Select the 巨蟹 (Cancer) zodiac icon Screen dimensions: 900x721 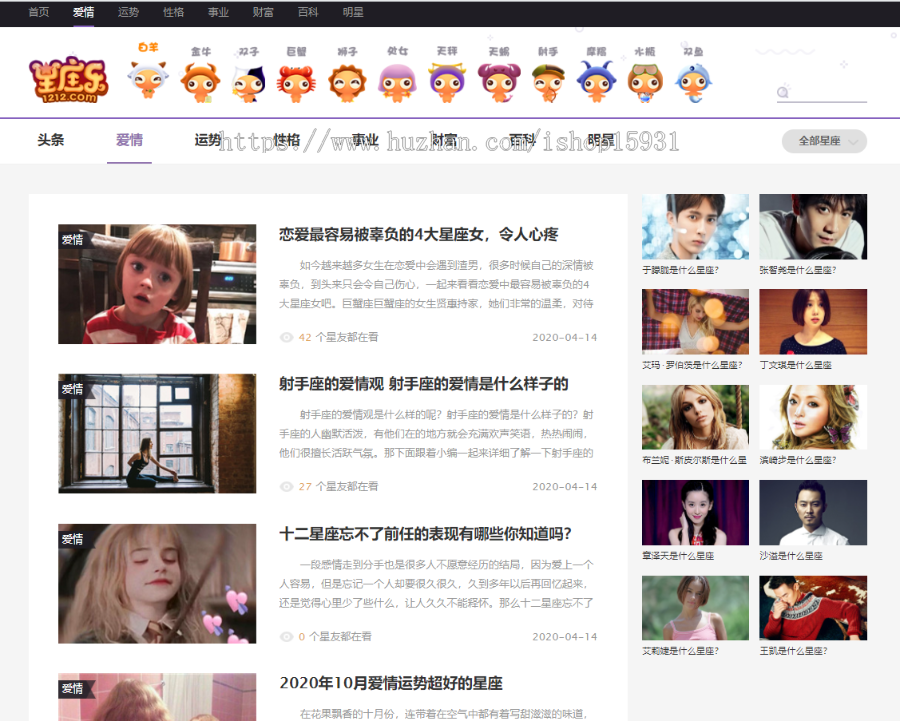(296, 75)
